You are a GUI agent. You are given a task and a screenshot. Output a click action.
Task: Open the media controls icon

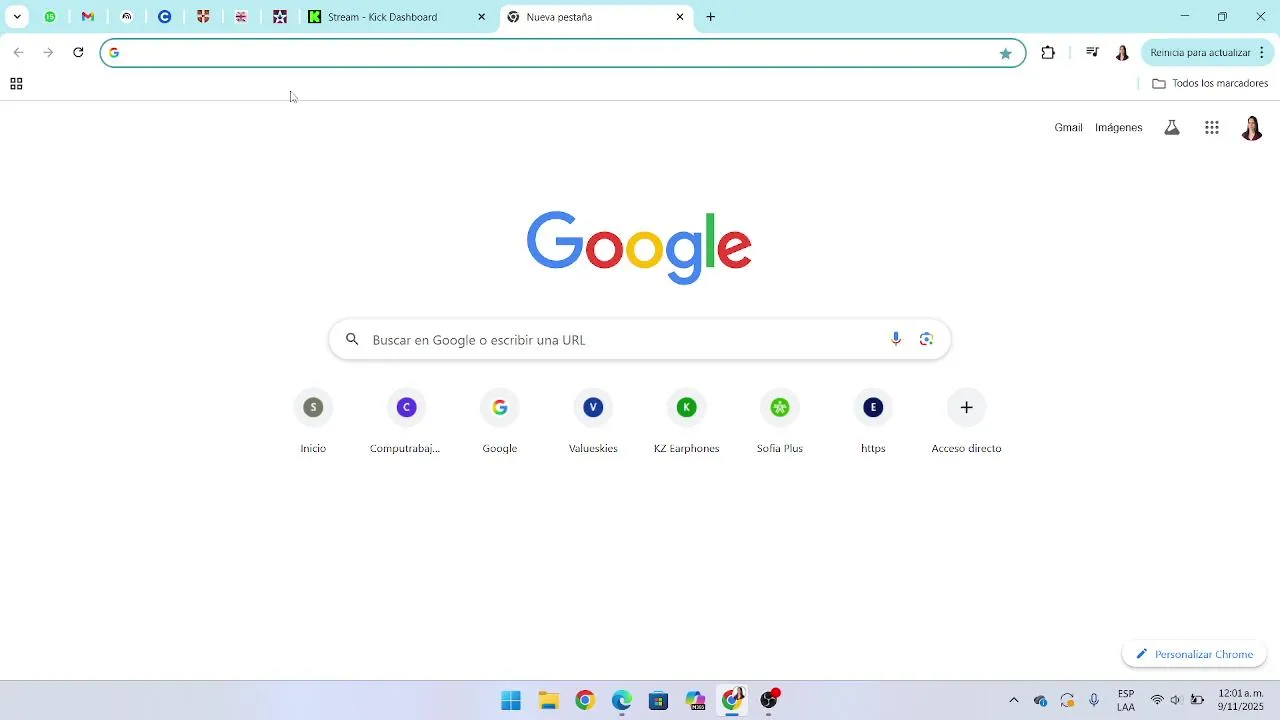pyautogui.click(x=1092, y=53)
